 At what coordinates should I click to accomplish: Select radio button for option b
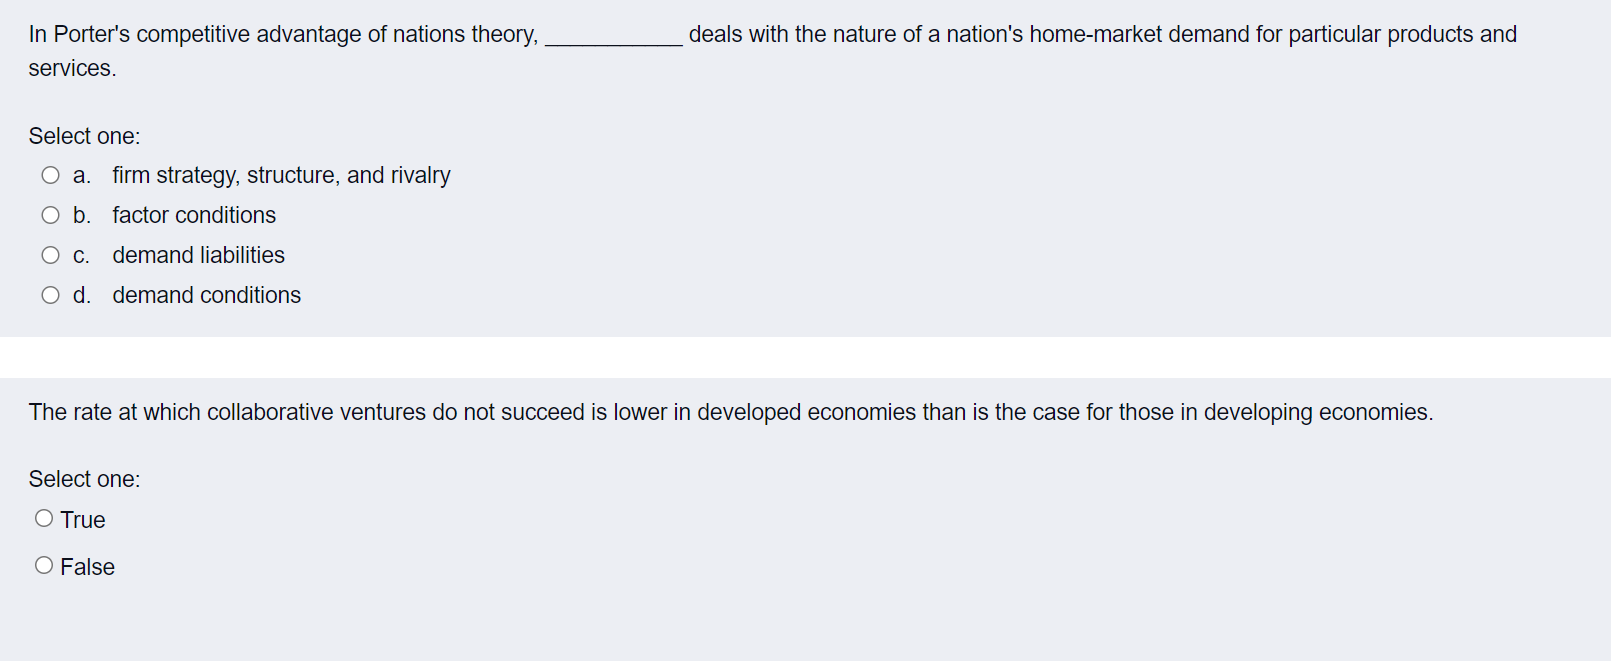point(50,214)
